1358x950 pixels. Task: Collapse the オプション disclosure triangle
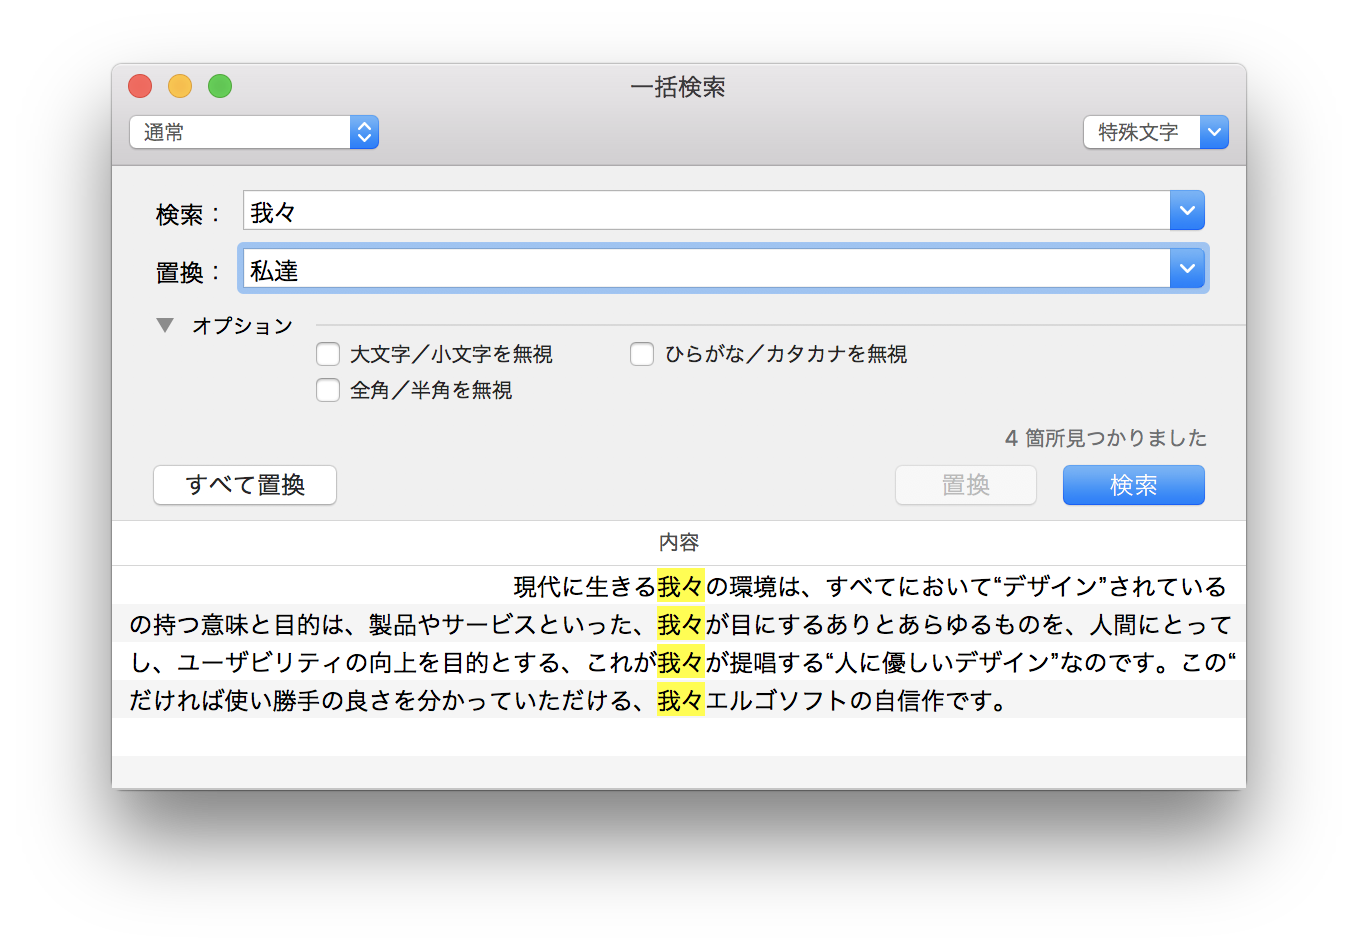point(165,325)
